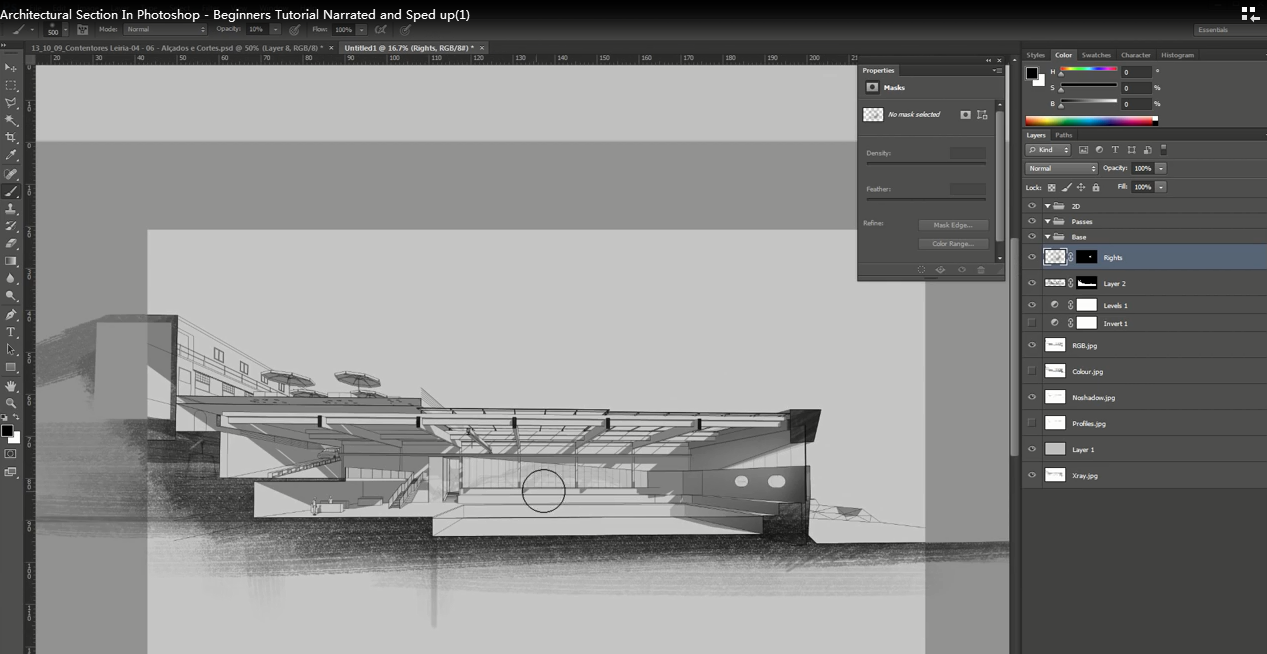Select the Hand tool
This screenshot has height=654, width=1267.
pyautogui.click(x=11, y=385)
